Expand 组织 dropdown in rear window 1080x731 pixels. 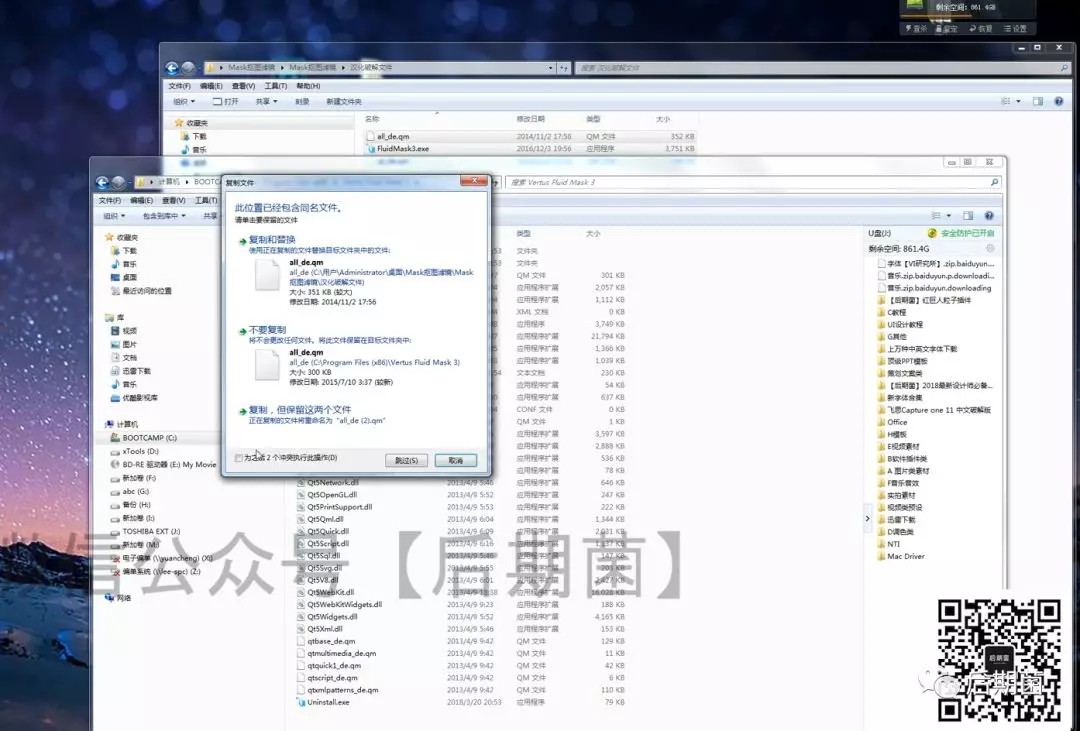[x=184, y=101]
